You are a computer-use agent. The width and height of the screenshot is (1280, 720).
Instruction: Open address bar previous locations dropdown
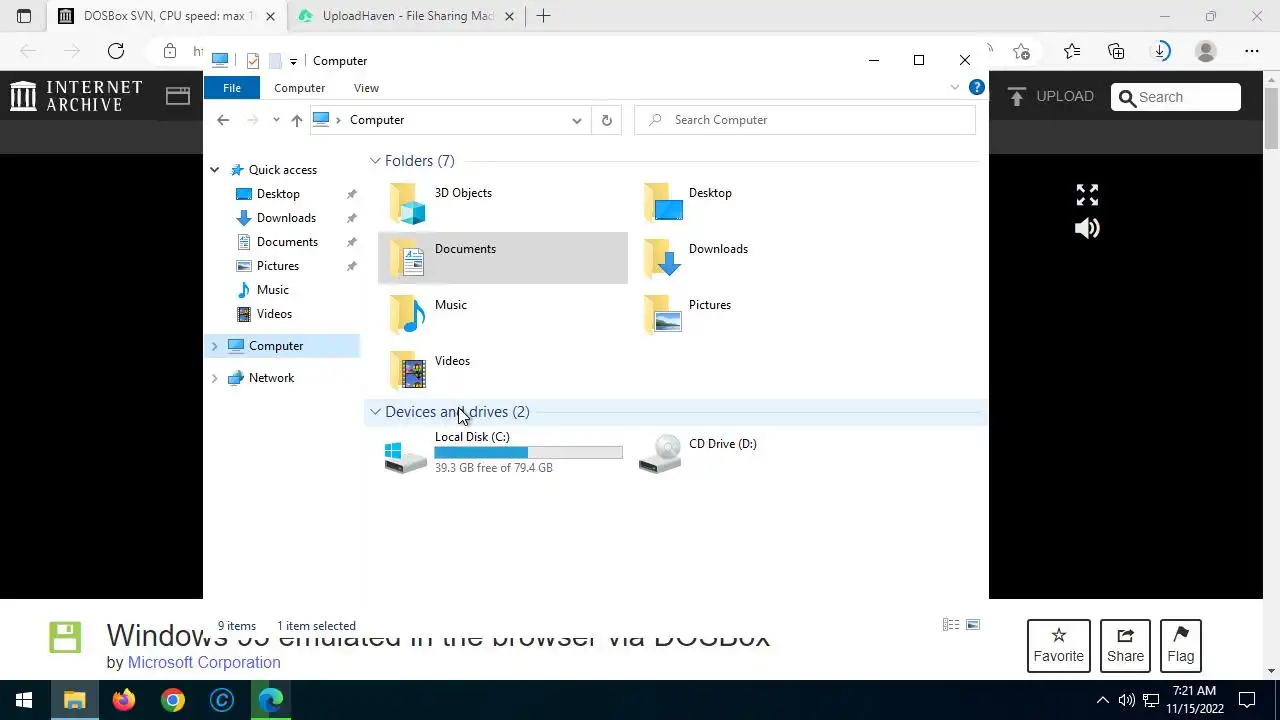point(576,120)
